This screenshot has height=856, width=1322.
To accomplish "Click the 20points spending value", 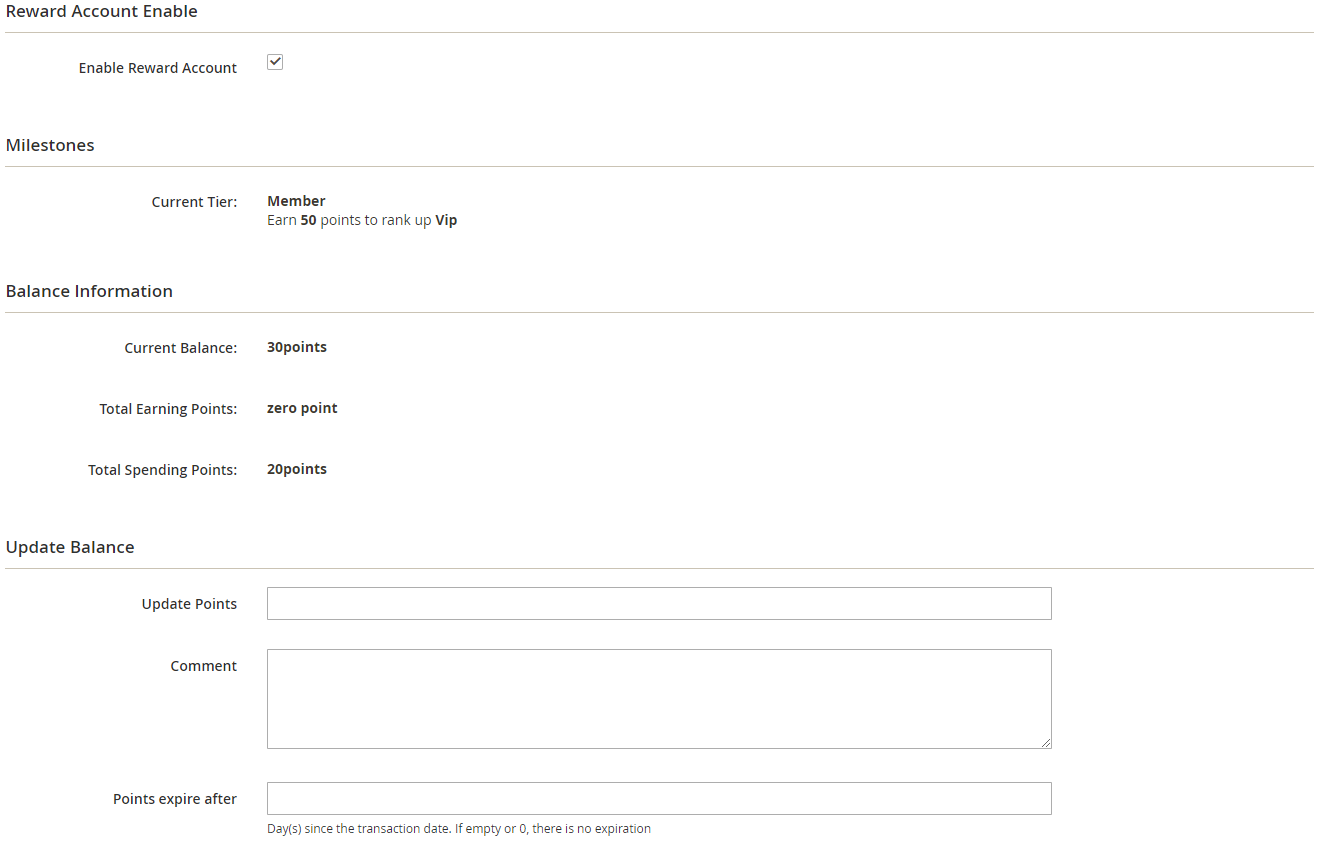I will click(296, 469).
